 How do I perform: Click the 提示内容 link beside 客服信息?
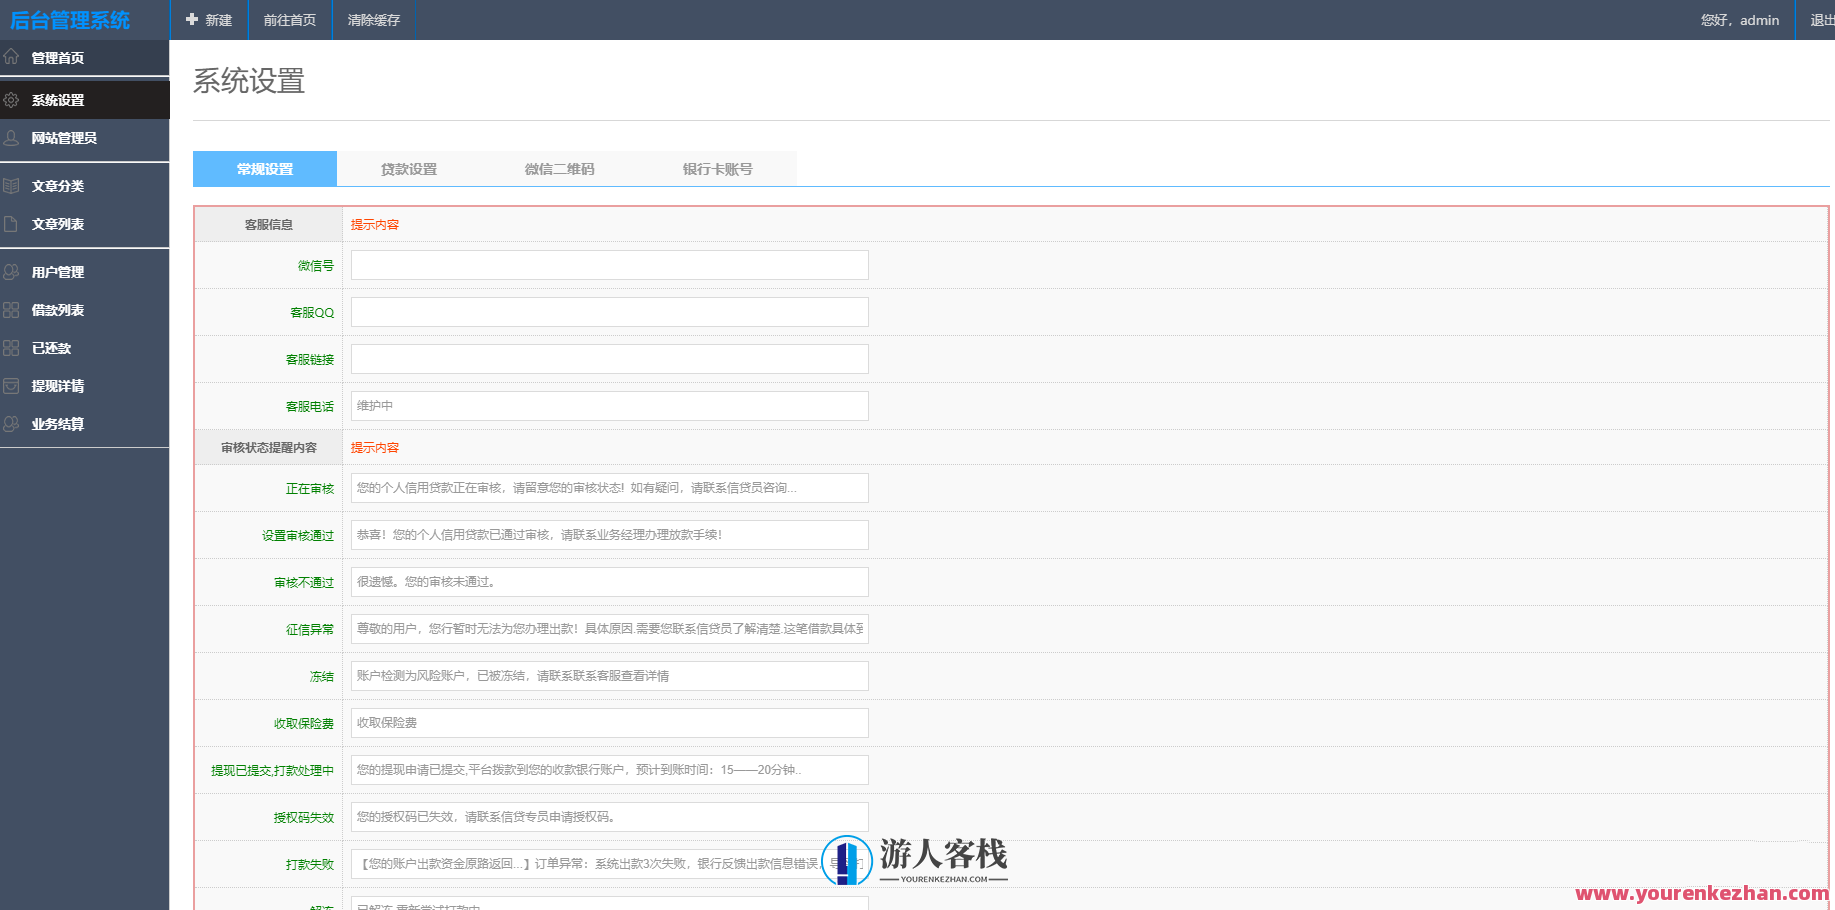(x=374, y=224)
